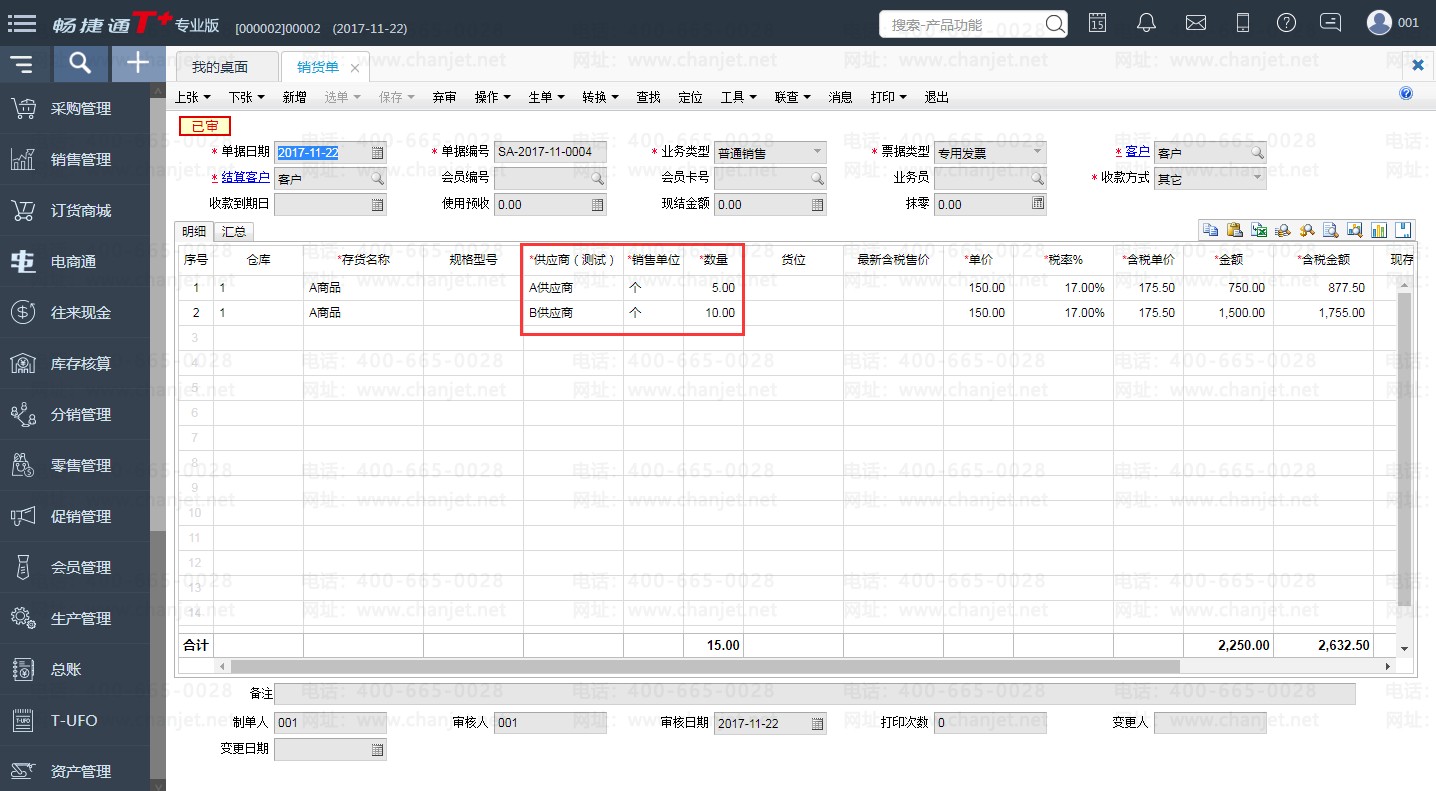
Task: Close the 销货单 tab
Action: 355,68
